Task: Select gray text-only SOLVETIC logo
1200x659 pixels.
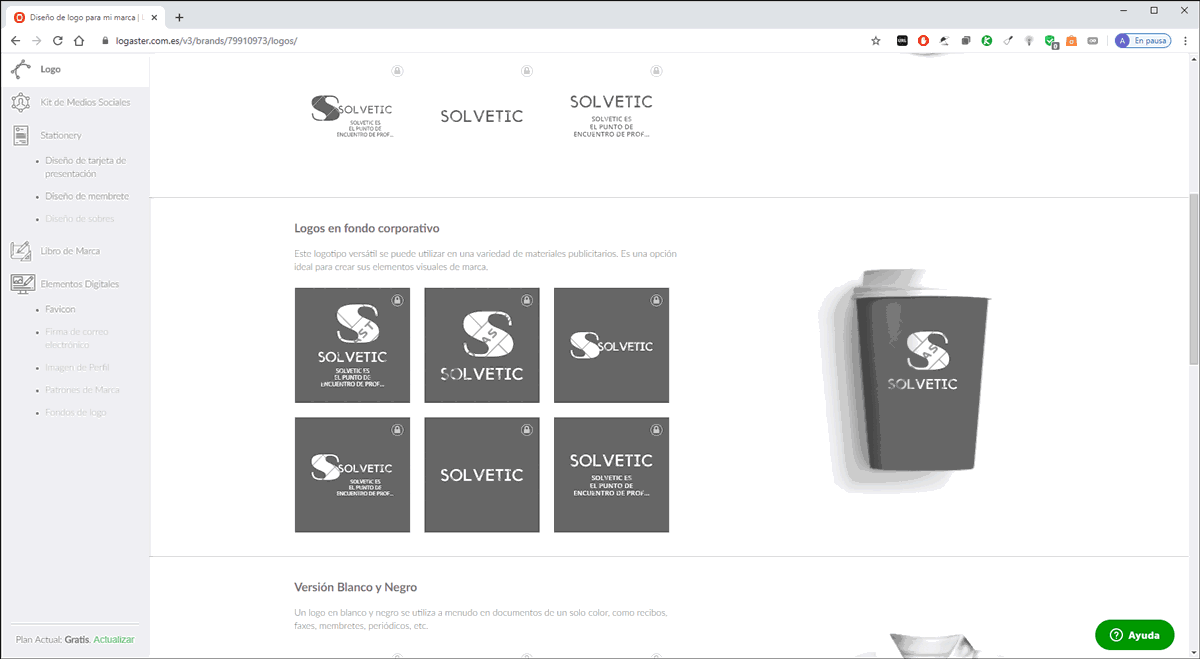Action: click(482, 475)
